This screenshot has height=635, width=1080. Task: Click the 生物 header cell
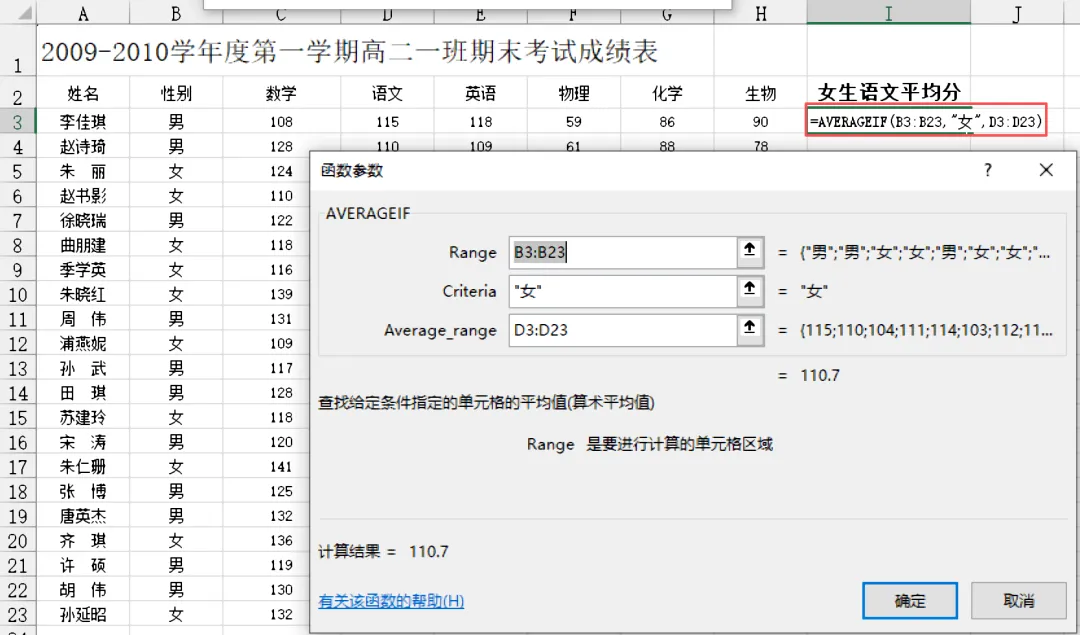point(760,93)
